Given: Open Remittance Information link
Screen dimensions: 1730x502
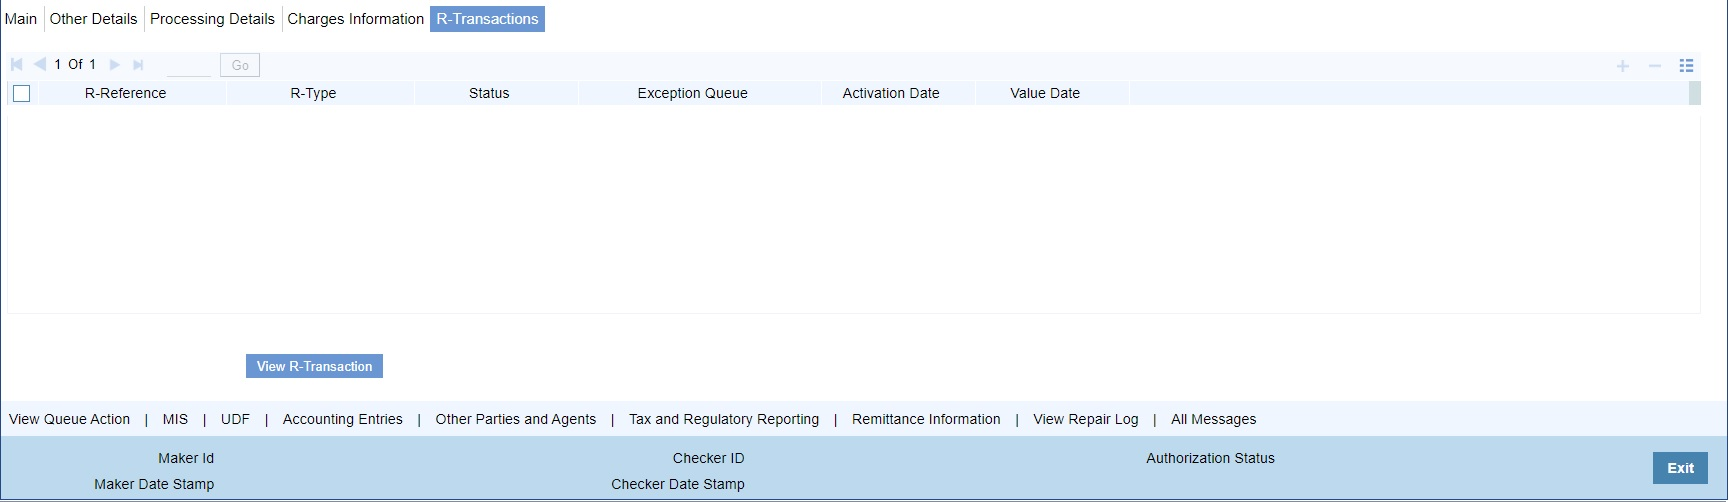Looking at the screenshot, I should pyautogui.click(x=926, y=420).
